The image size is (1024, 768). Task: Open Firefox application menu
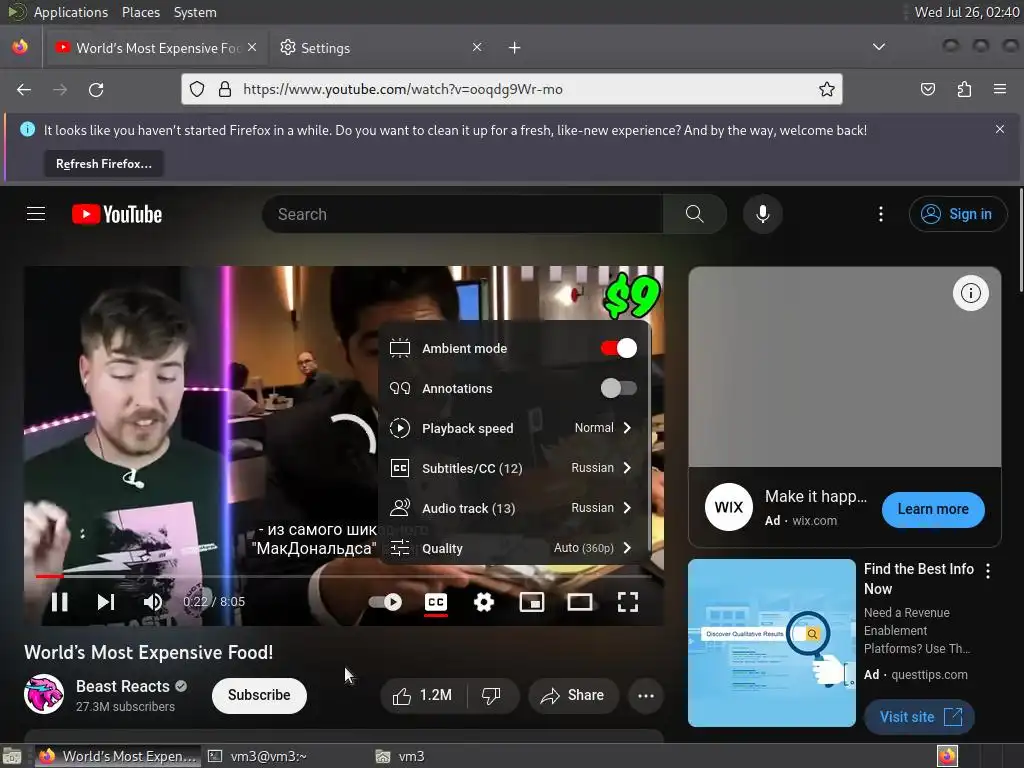tap(1000, 89)
